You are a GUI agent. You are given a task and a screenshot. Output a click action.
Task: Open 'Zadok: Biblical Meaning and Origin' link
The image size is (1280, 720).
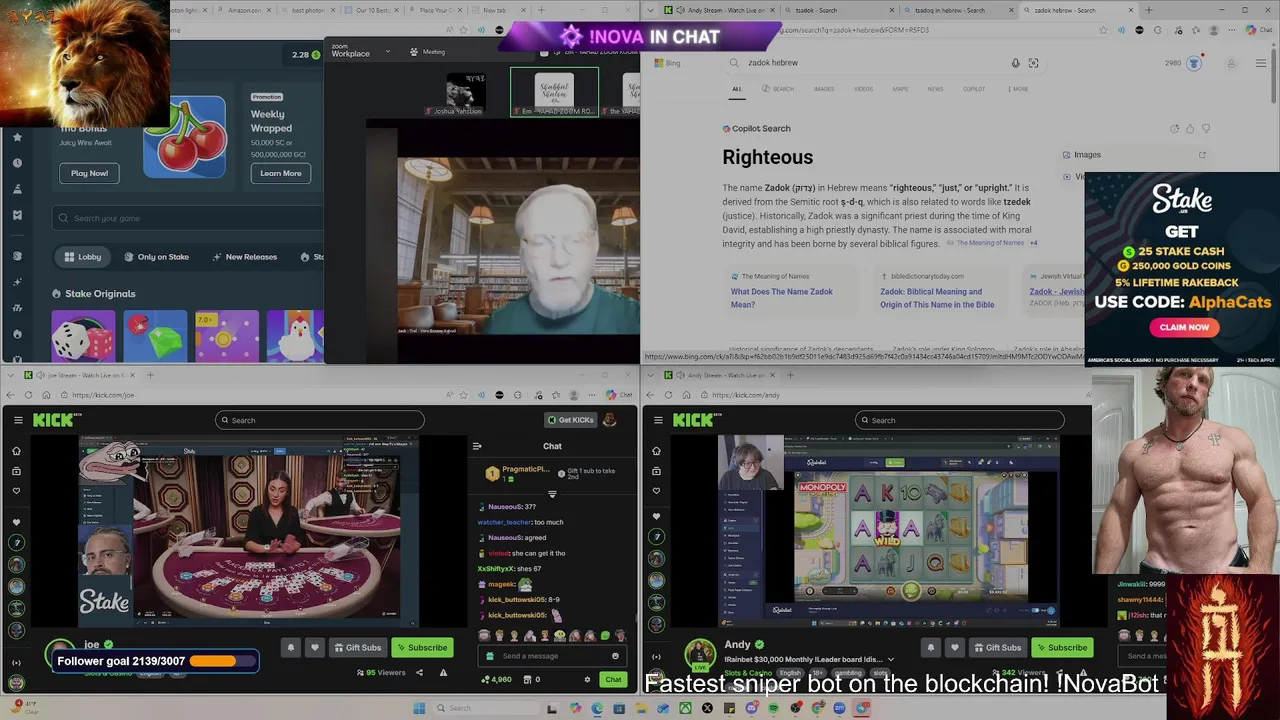937,297
